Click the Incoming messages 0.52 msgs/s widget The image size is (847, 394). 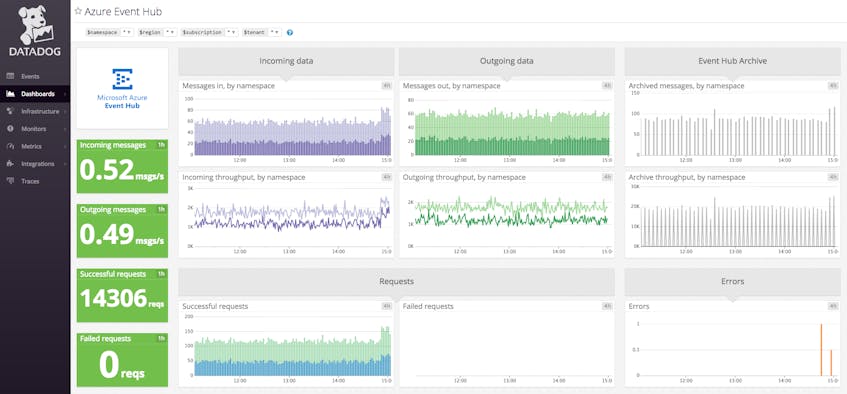122,166
